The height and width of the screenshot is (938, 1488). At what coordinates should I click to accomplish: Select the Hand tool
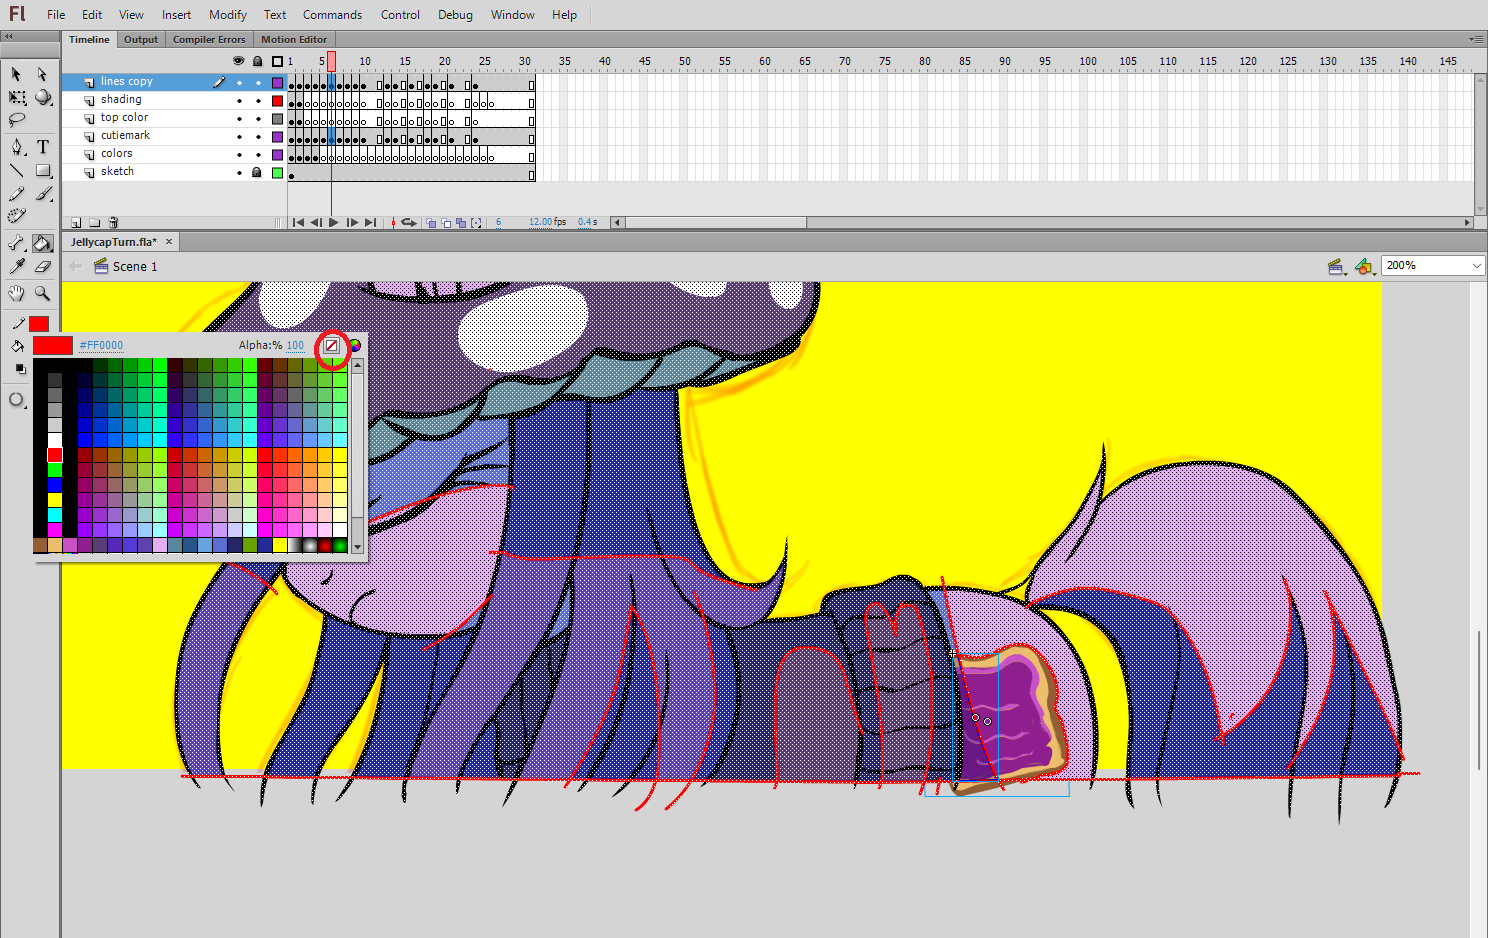(17, 293)
